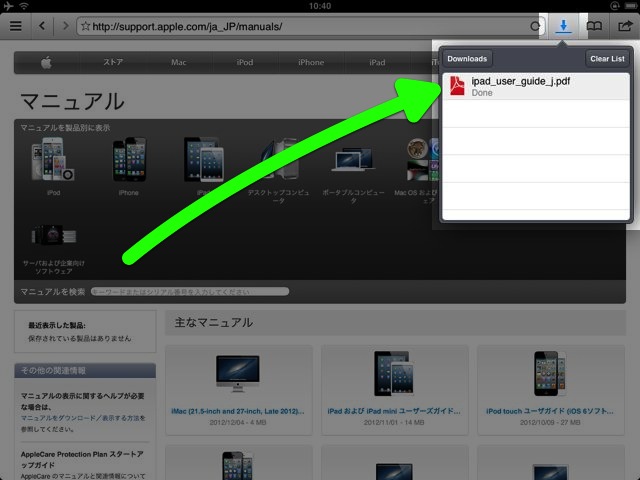
Task: Open bookmarks book icon
Action: tap(594, 27)
